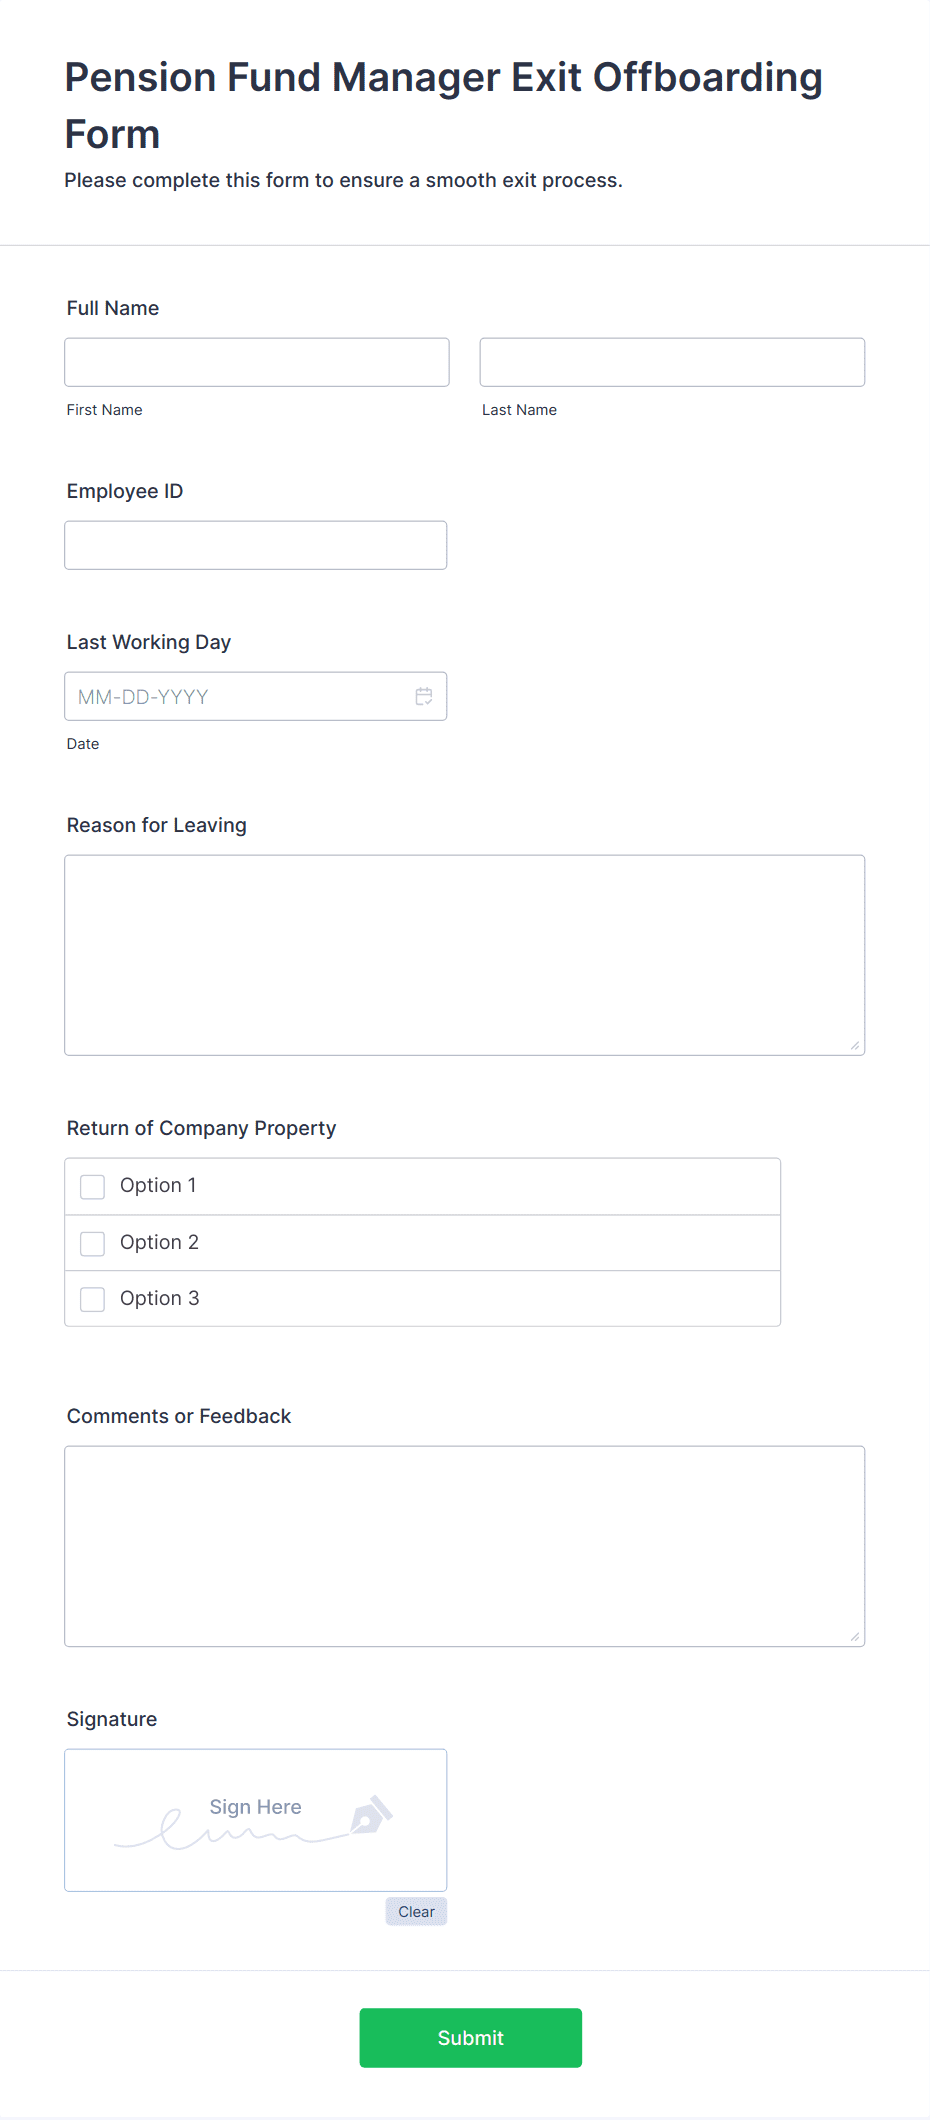Image resolution: width=930 pixels, height=2120 pixels.
Task: Grab the resize handle of Reason for Leaving
Action: (x=854, y=1045)
